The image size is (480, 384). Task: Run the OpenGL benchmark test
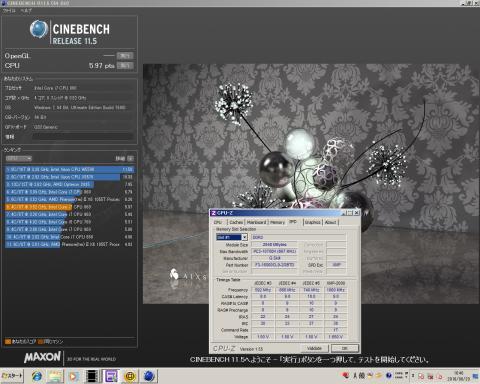[125, 55]
